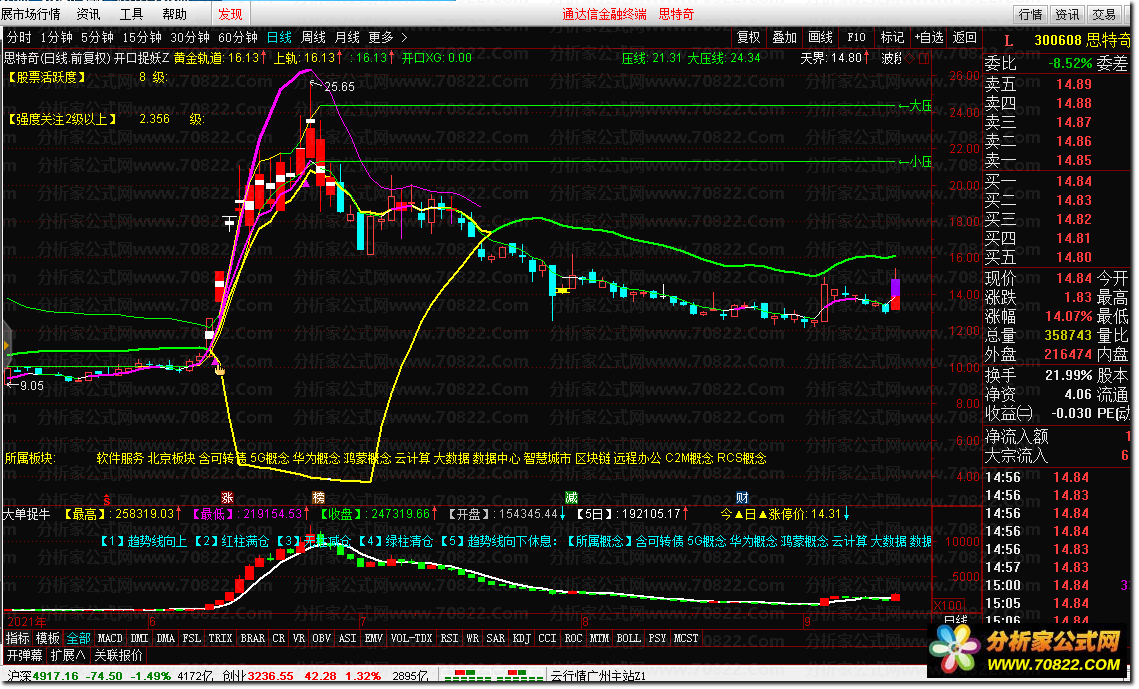This screenshot has height=689, width=1139.
Task: Click the stock code 300608 title
Action: [x=1058, y=41]
